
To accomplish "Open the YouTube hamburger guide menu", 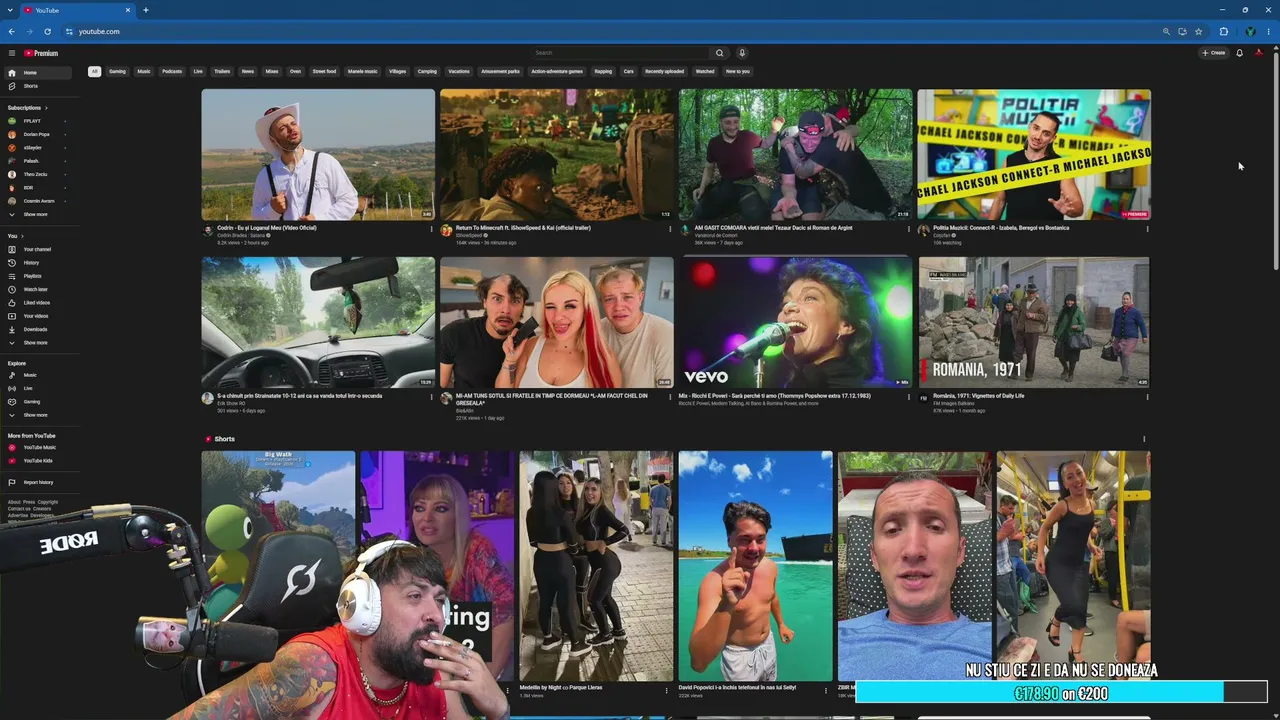I will (x=12, y=53).
